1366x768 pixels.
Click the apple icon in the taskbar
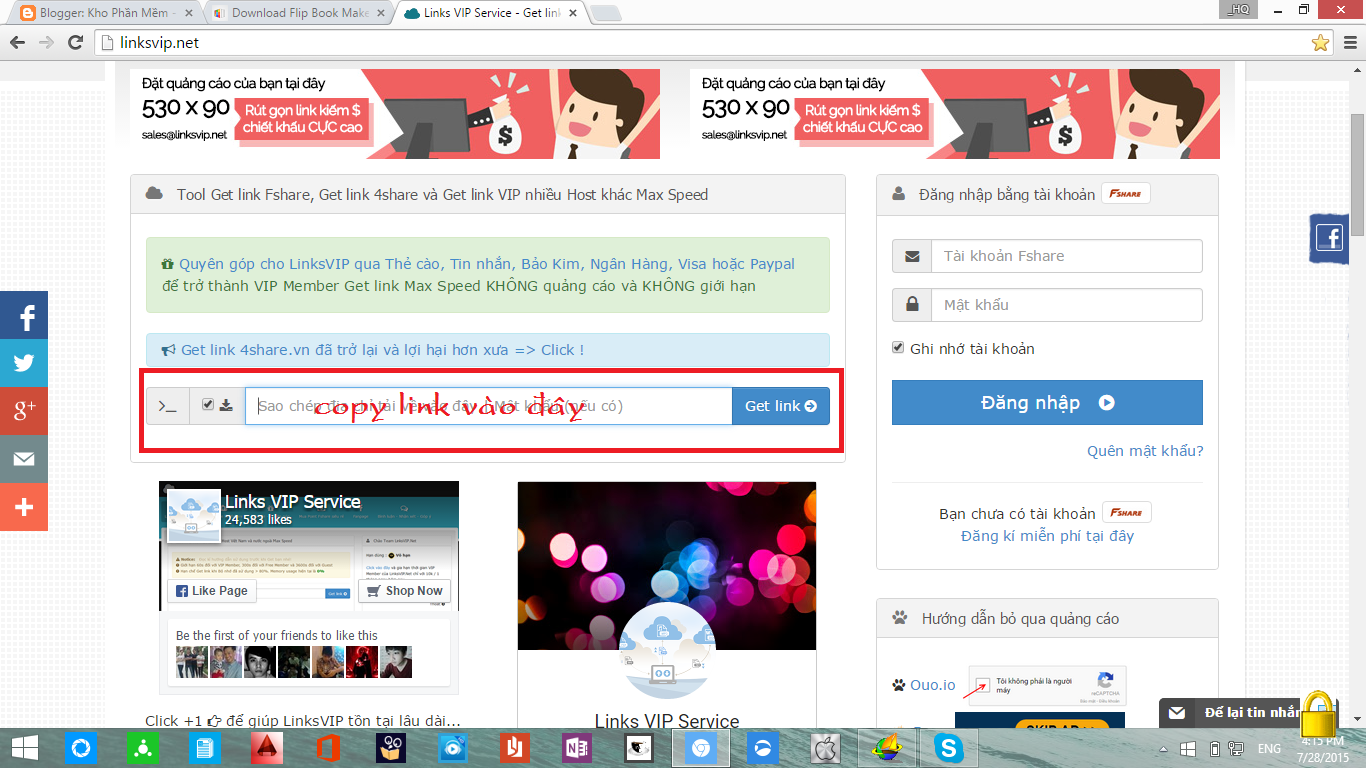(x=825, y=747)
